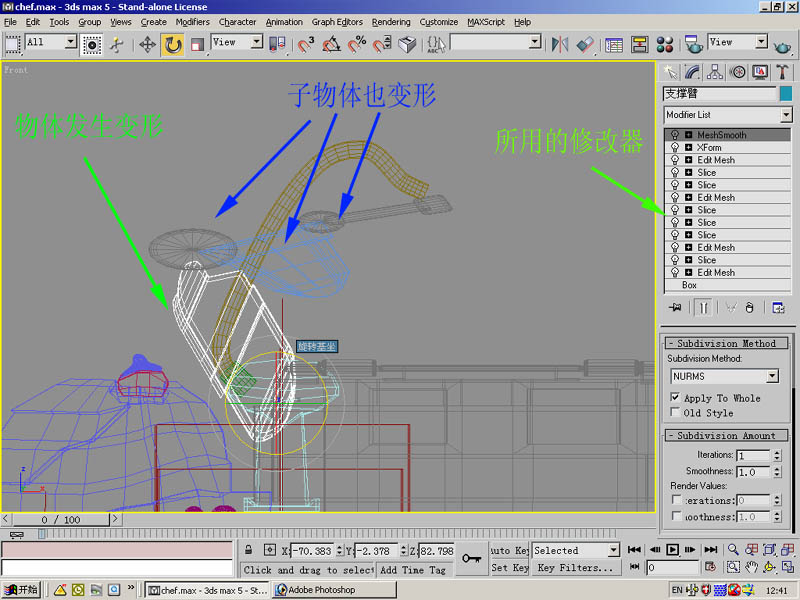Toggle the 3D Snap magnet
This screenshot has width=800, height=600.
(305, 45)
